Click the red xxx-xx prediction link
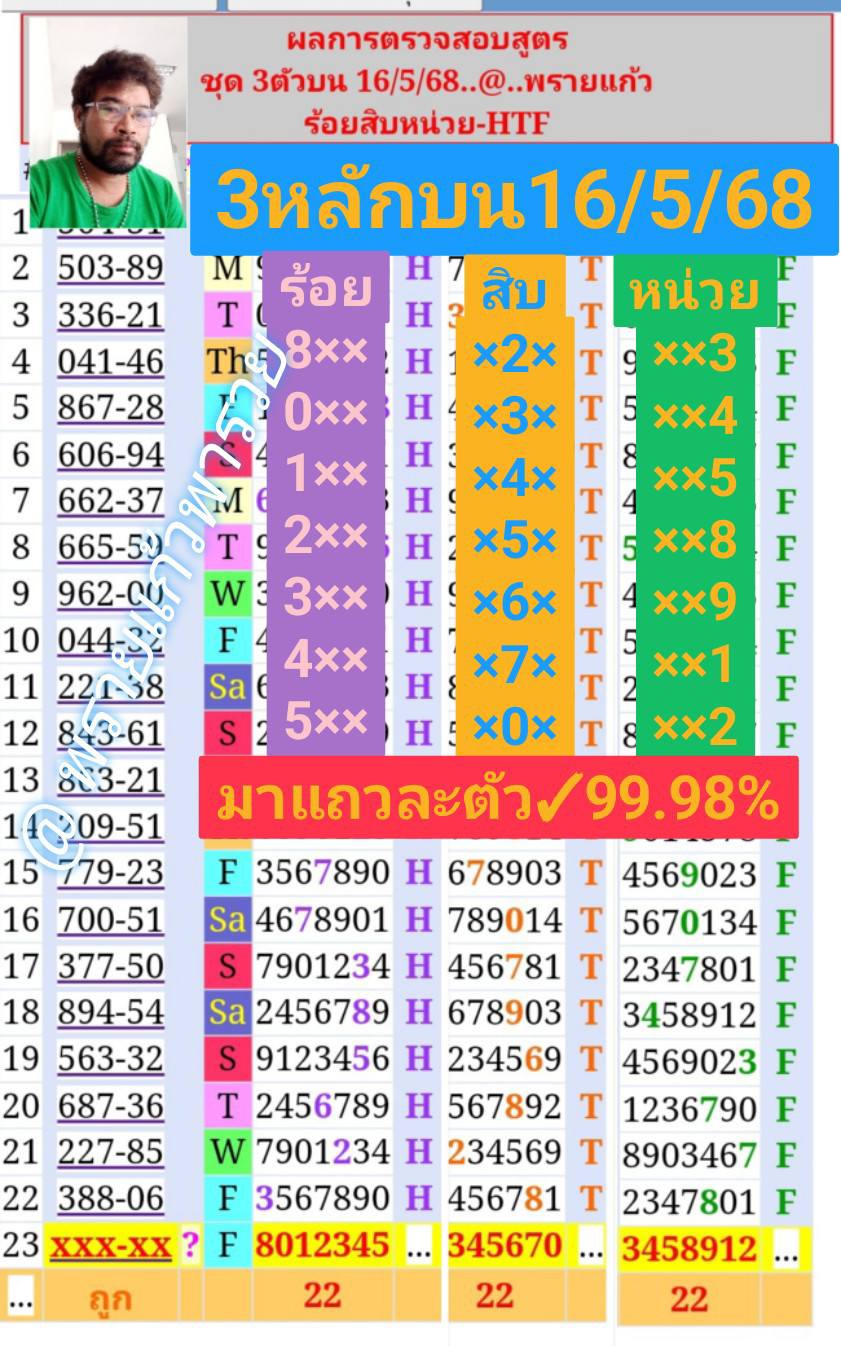Screen dimensions: 841x1346 point(111,1246)
